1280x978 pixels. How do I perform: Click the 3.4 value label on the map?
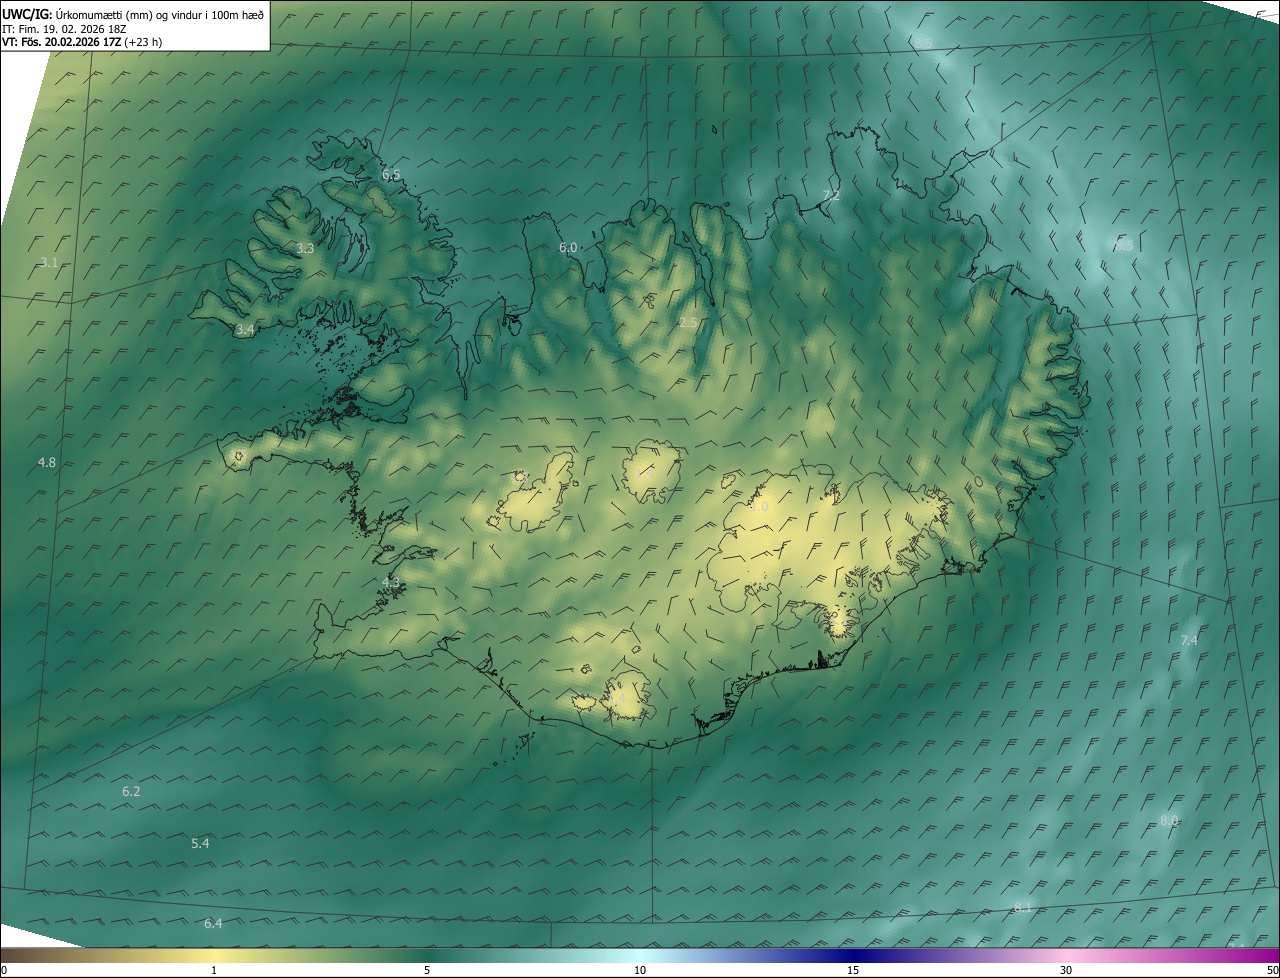coord(245,329)
